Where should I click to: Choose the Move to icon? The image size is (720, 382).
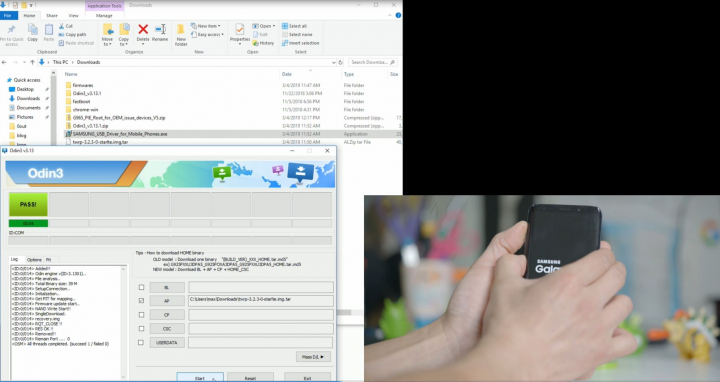pos(107,30)
